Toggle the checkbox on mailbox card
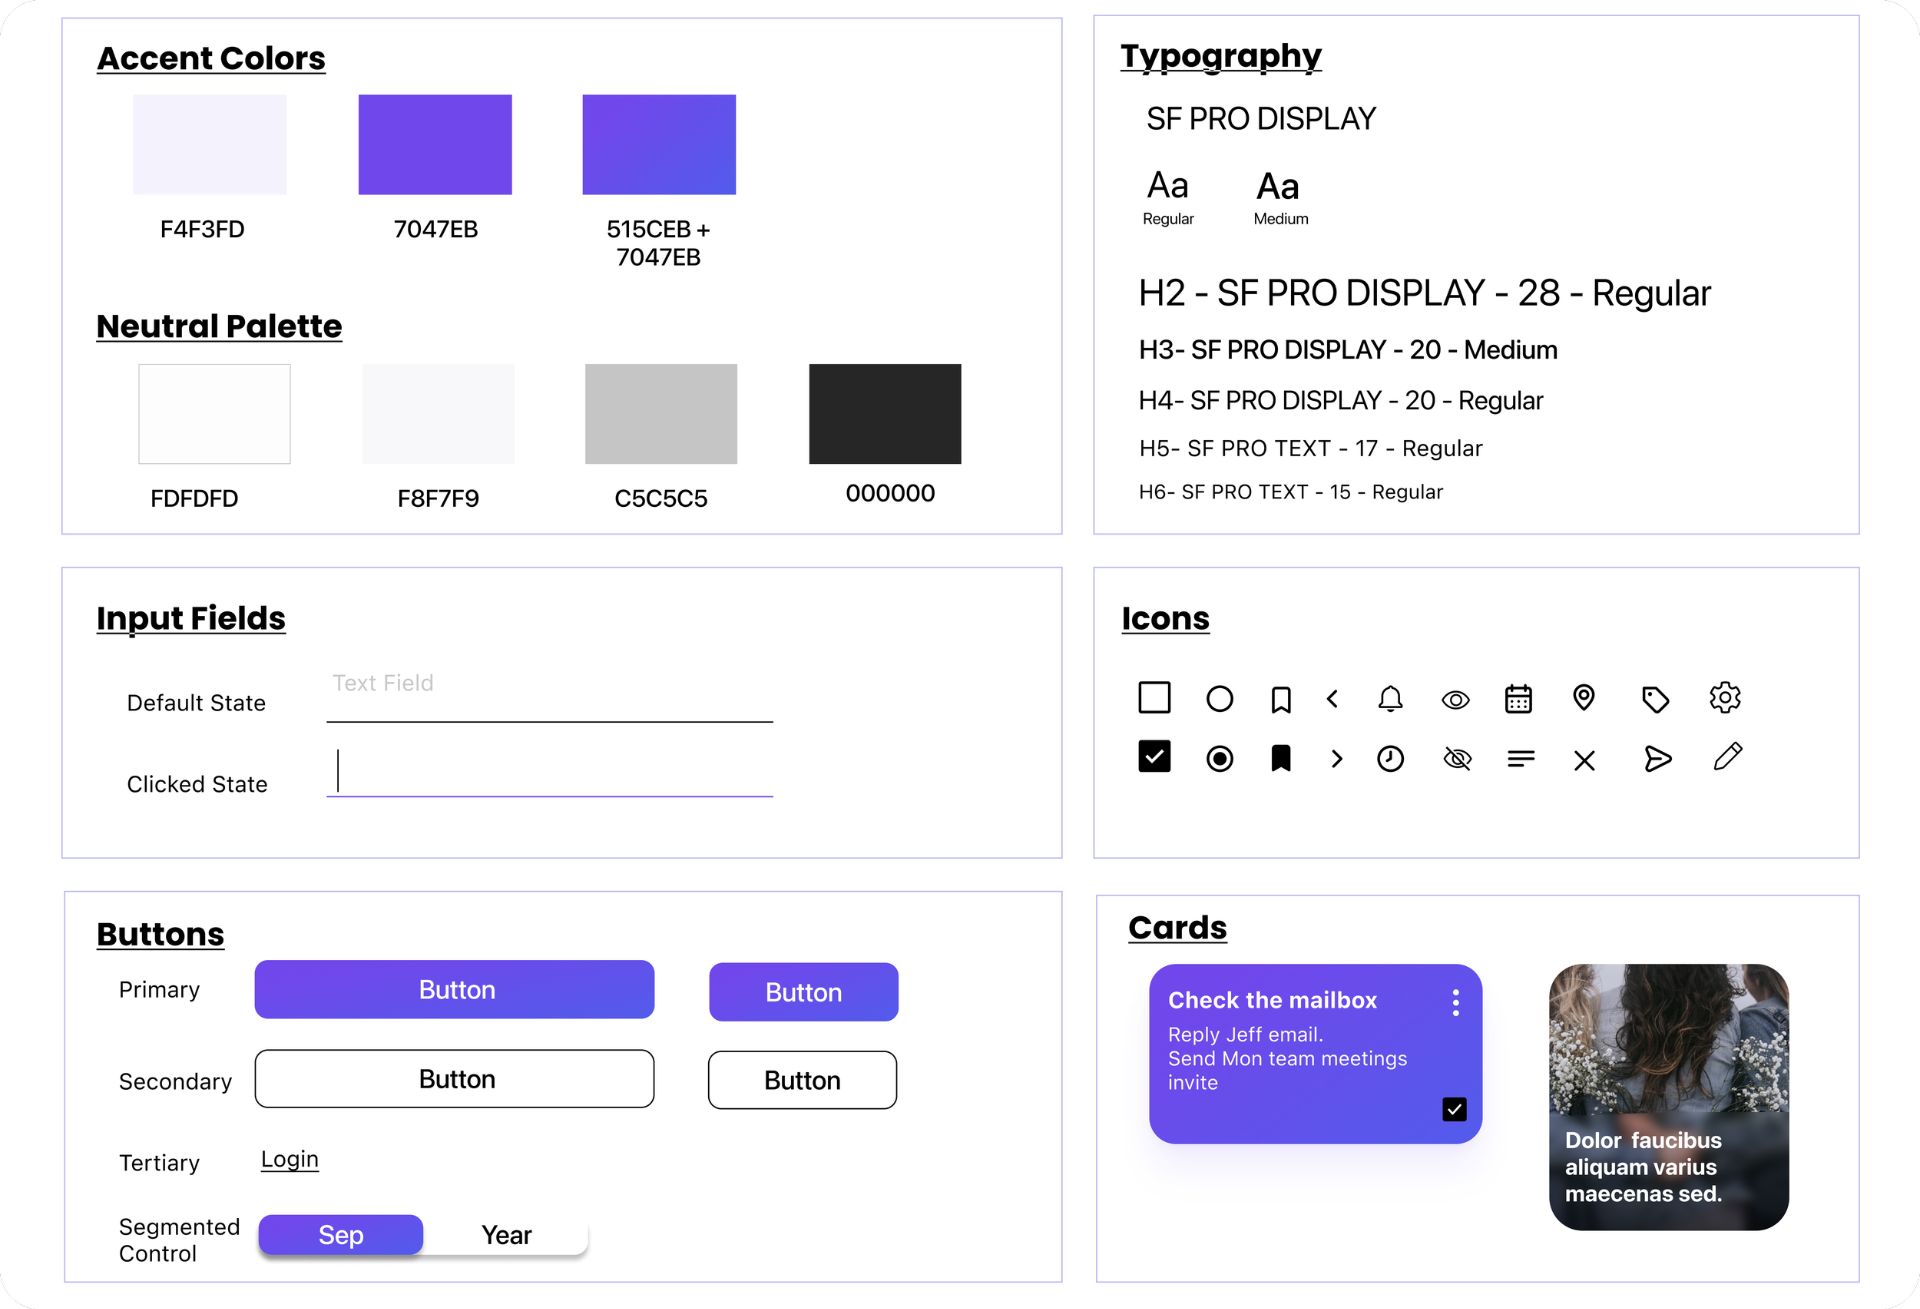Image resolution: width=1920 pixels, height=1309 pixels. click(1454, 1109)
